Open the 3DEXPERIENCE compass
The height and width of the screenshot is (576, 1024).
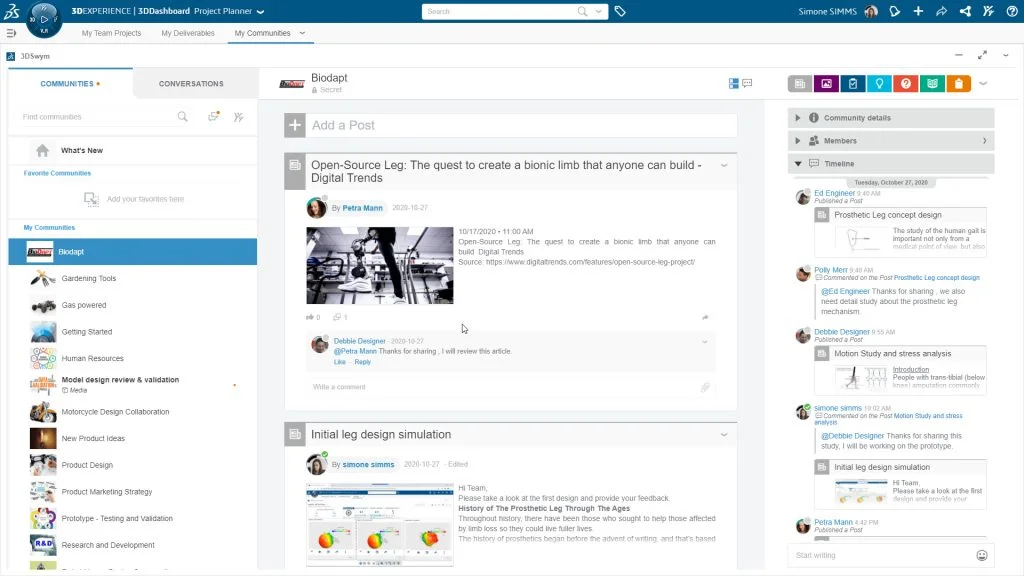(x=44, y=19)
